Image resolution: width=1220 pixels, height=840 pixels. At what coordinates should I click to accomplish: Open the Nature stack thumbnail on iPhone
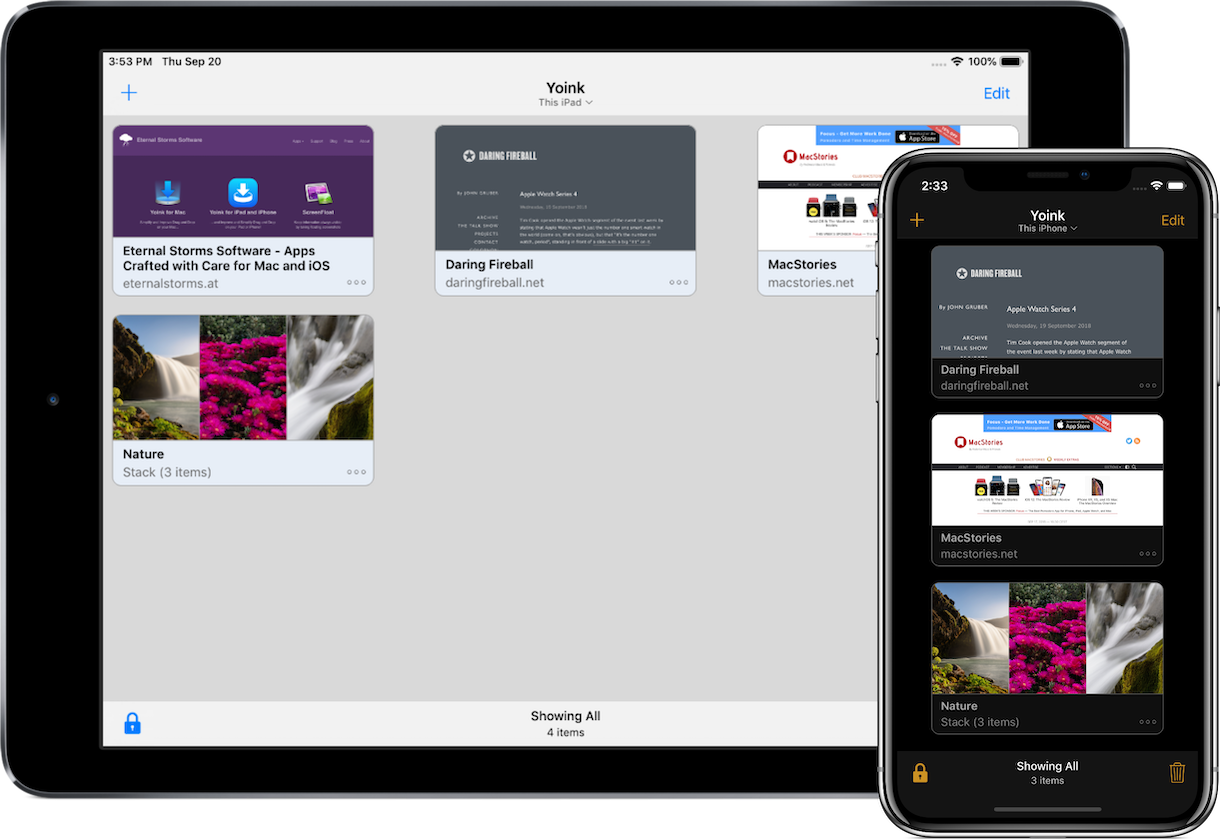pyautogui.click(x=1047, y=638)
